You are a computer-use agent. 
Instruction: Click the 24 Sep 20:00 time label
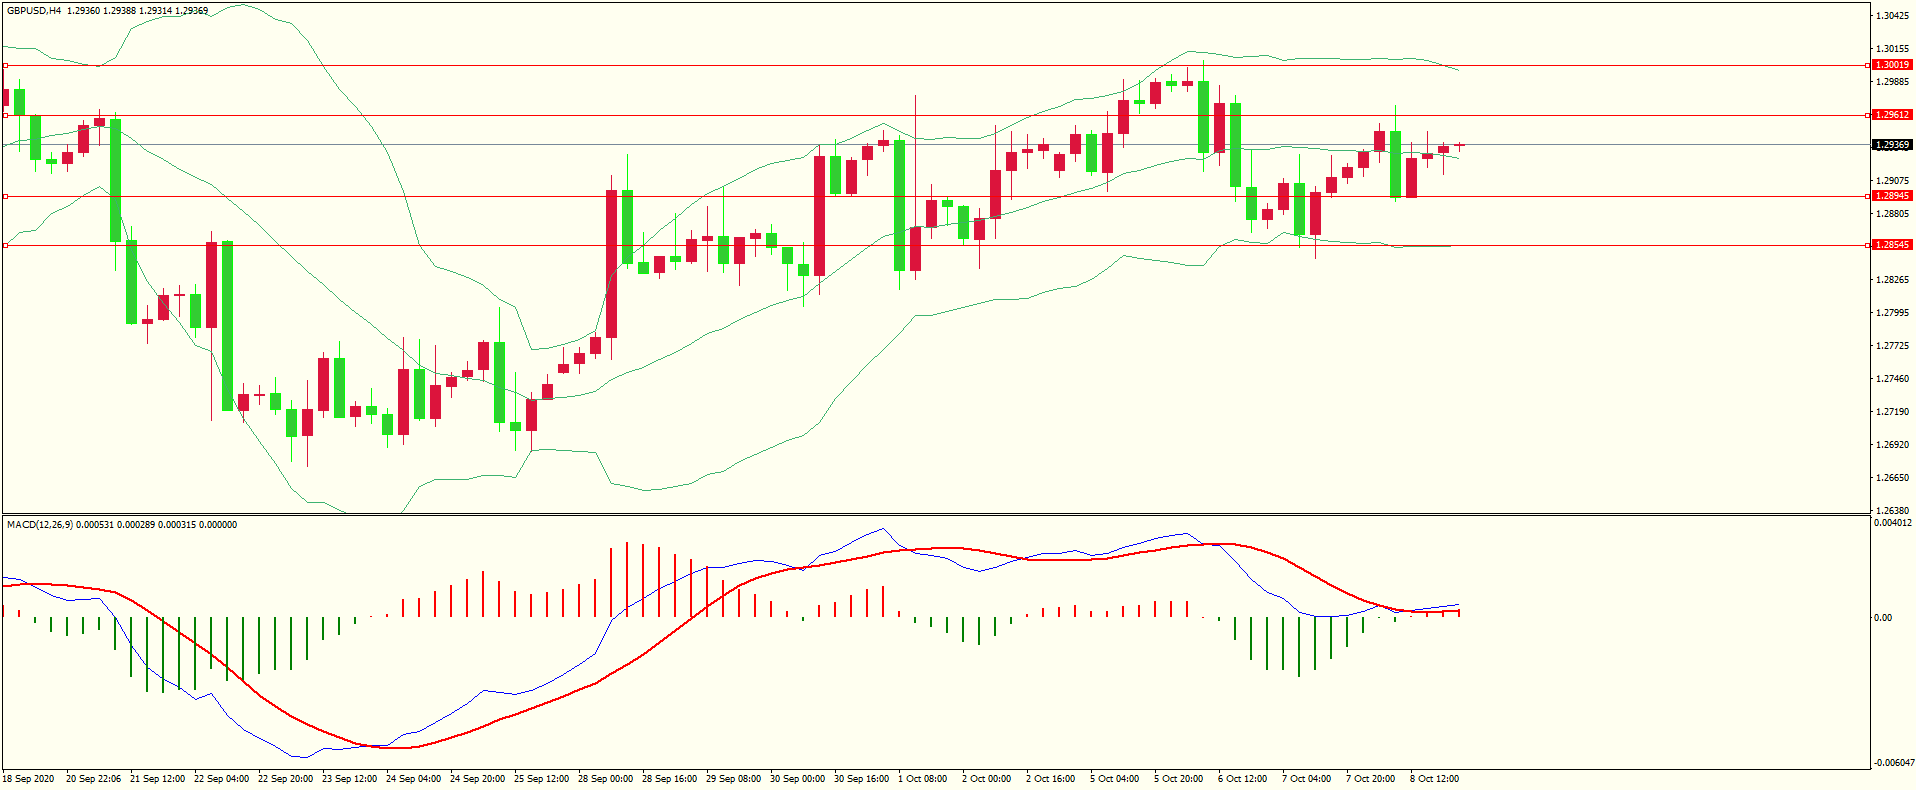point(478,779)
